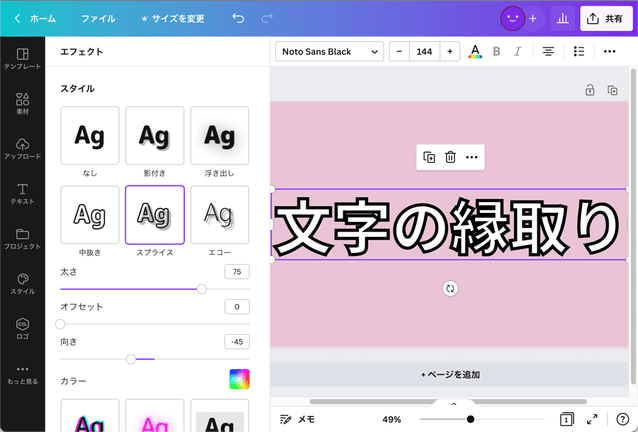
Task: Open the help question mark
Action: click(623, 419)
